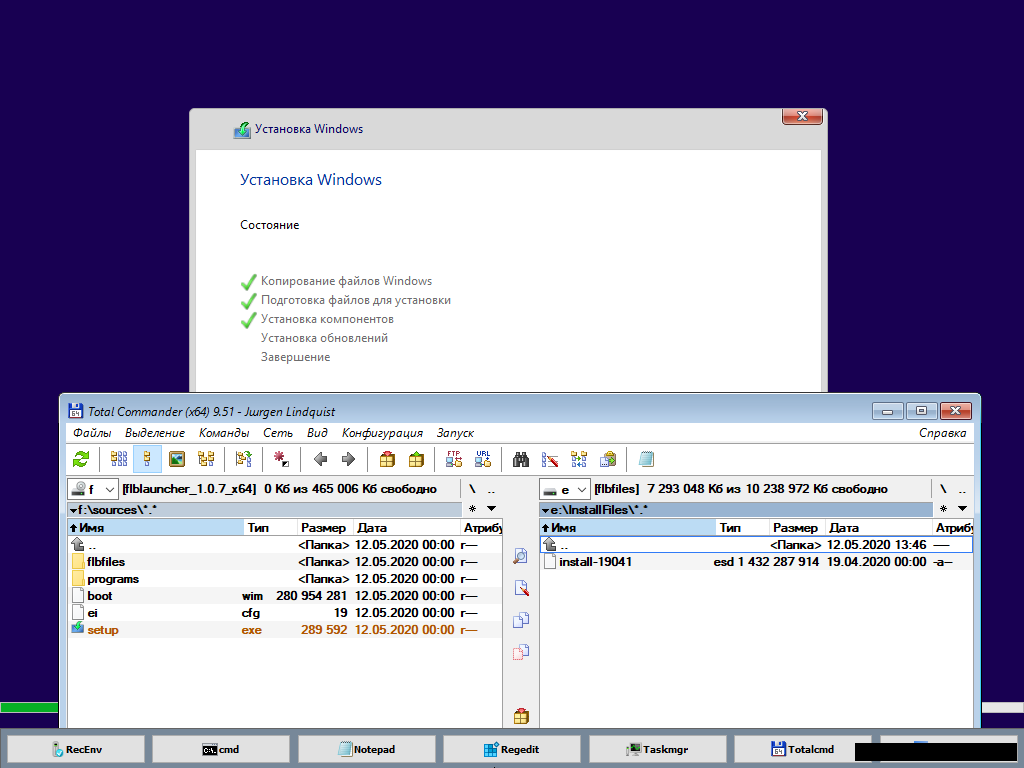The width and height of the screenshot is (1024, 768).
Task: Select setup exe in left panel
Action: click(x=285, y=630)
